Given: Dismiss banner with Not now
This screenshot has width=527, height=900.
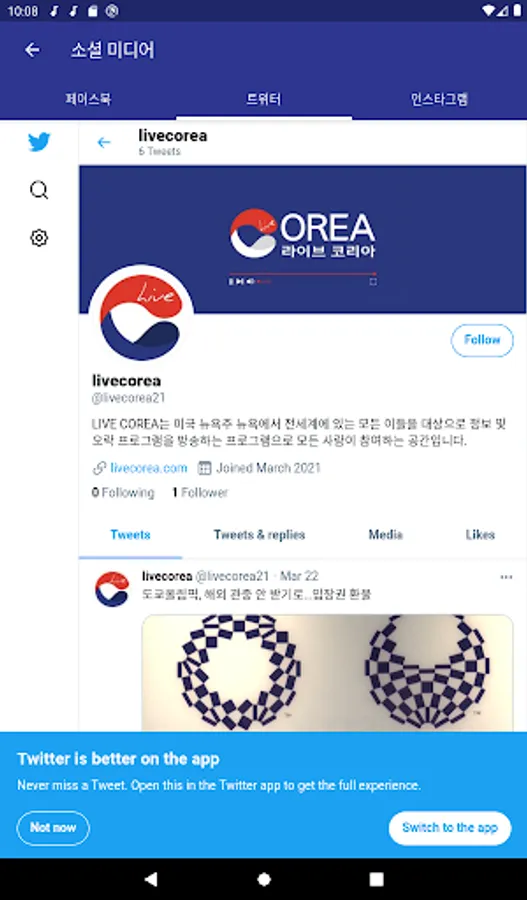Looking at the screenshot, I should 53,828.
